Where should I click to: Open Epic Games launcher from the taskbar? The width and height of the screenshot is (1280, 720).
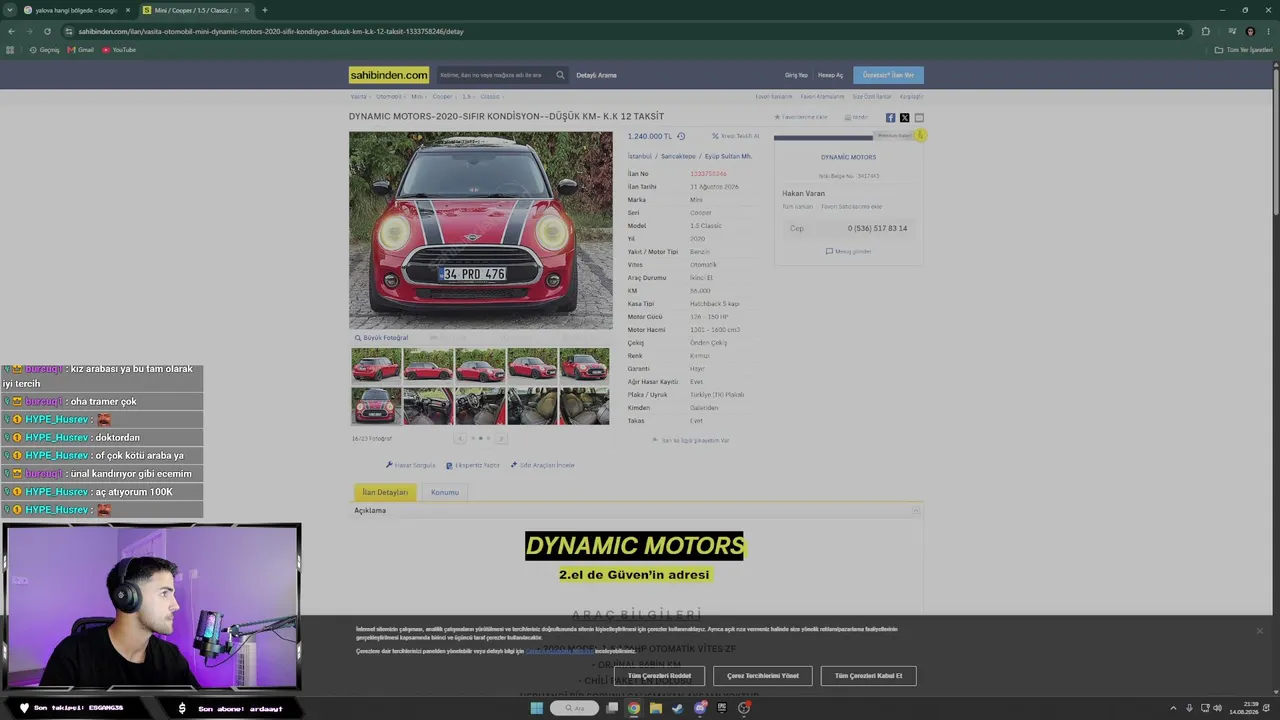pos(722,708)
